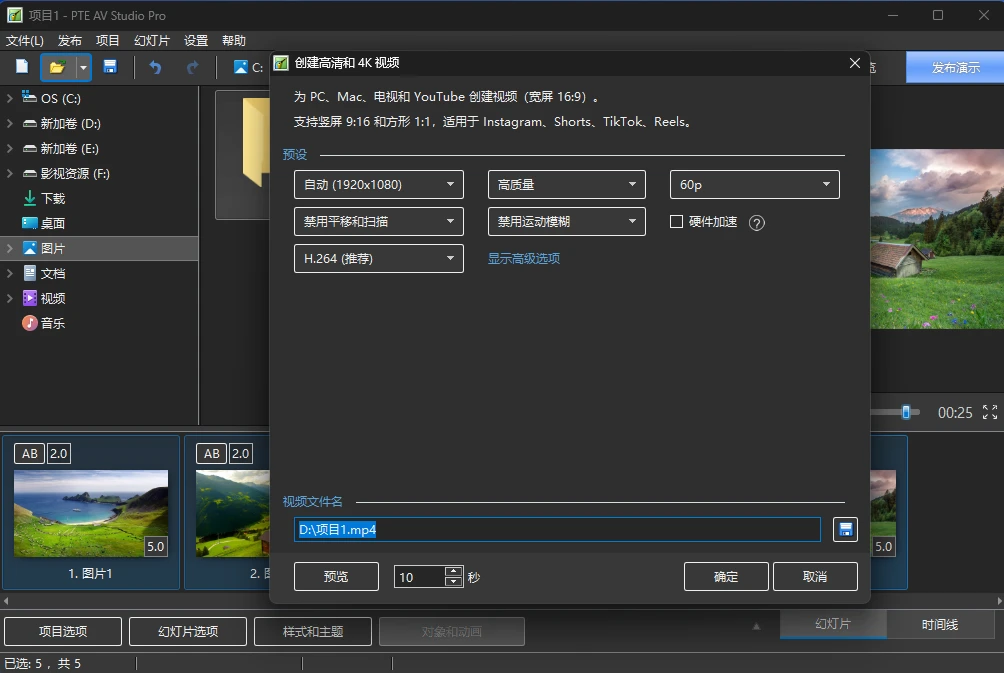Close the Create HD and 4K video dialog
Image resolution: width=1004 pixels, height=673 pixels.
(854, 63)
